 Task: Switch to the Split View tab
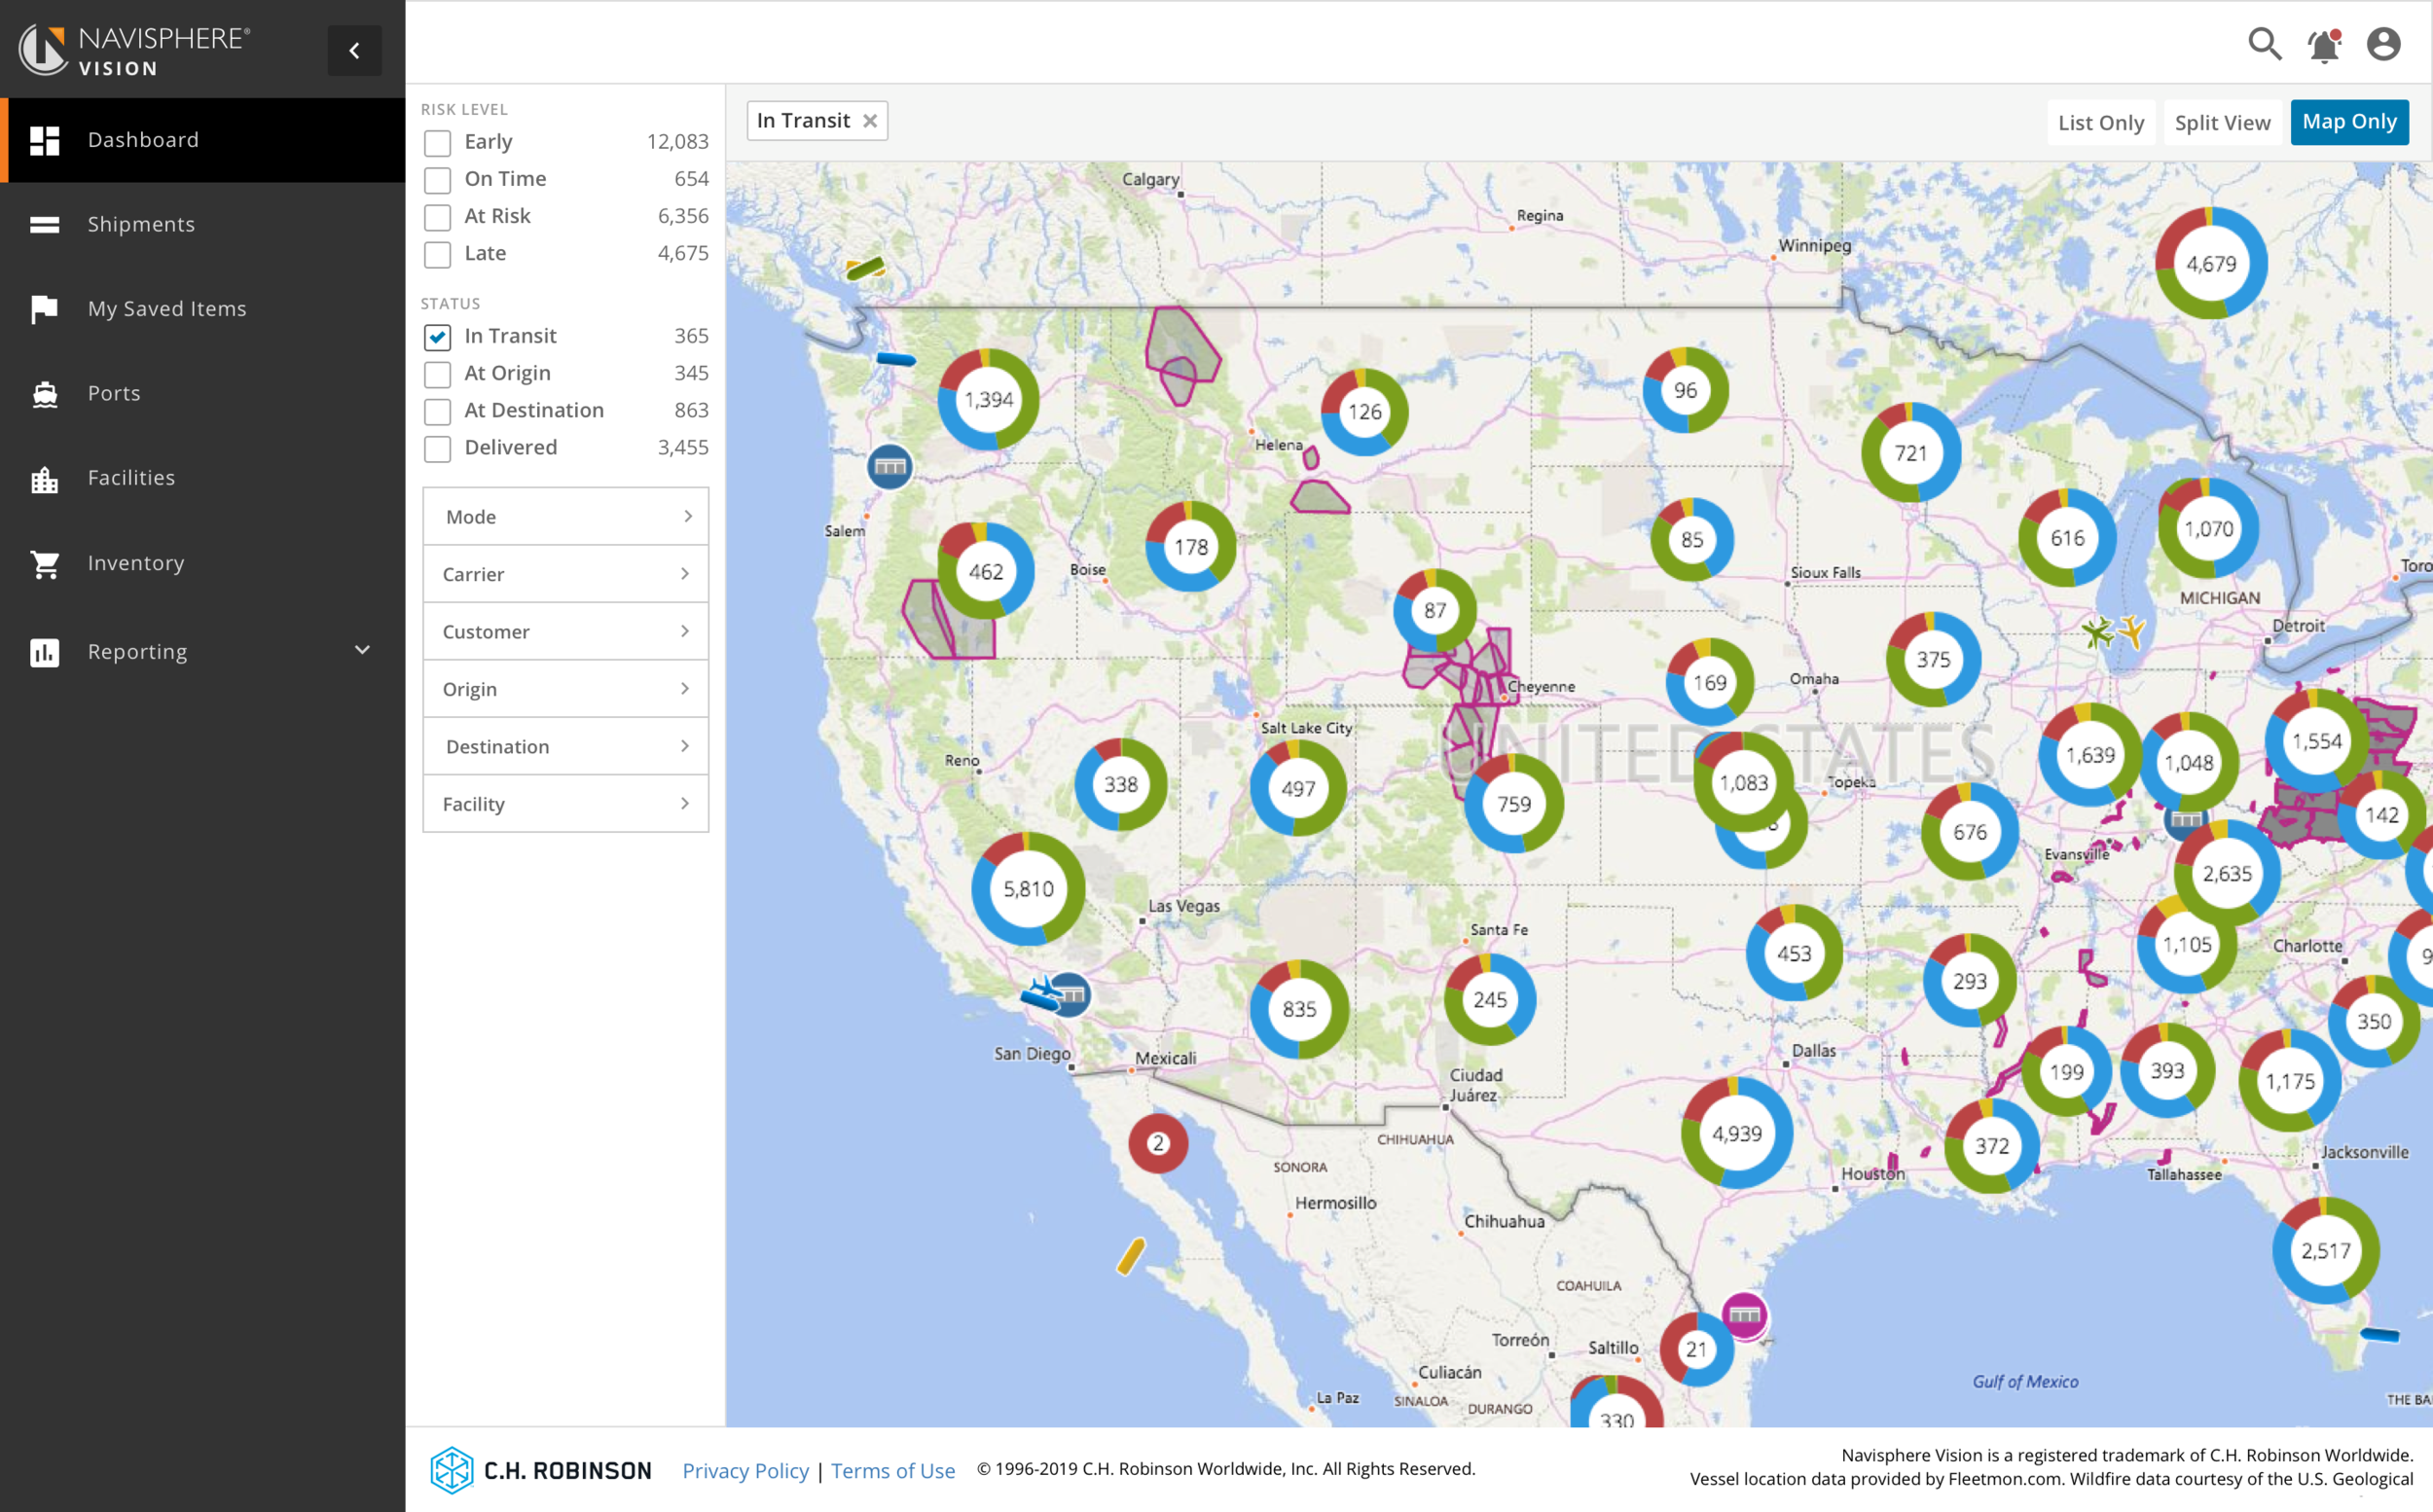point(2222,122)
